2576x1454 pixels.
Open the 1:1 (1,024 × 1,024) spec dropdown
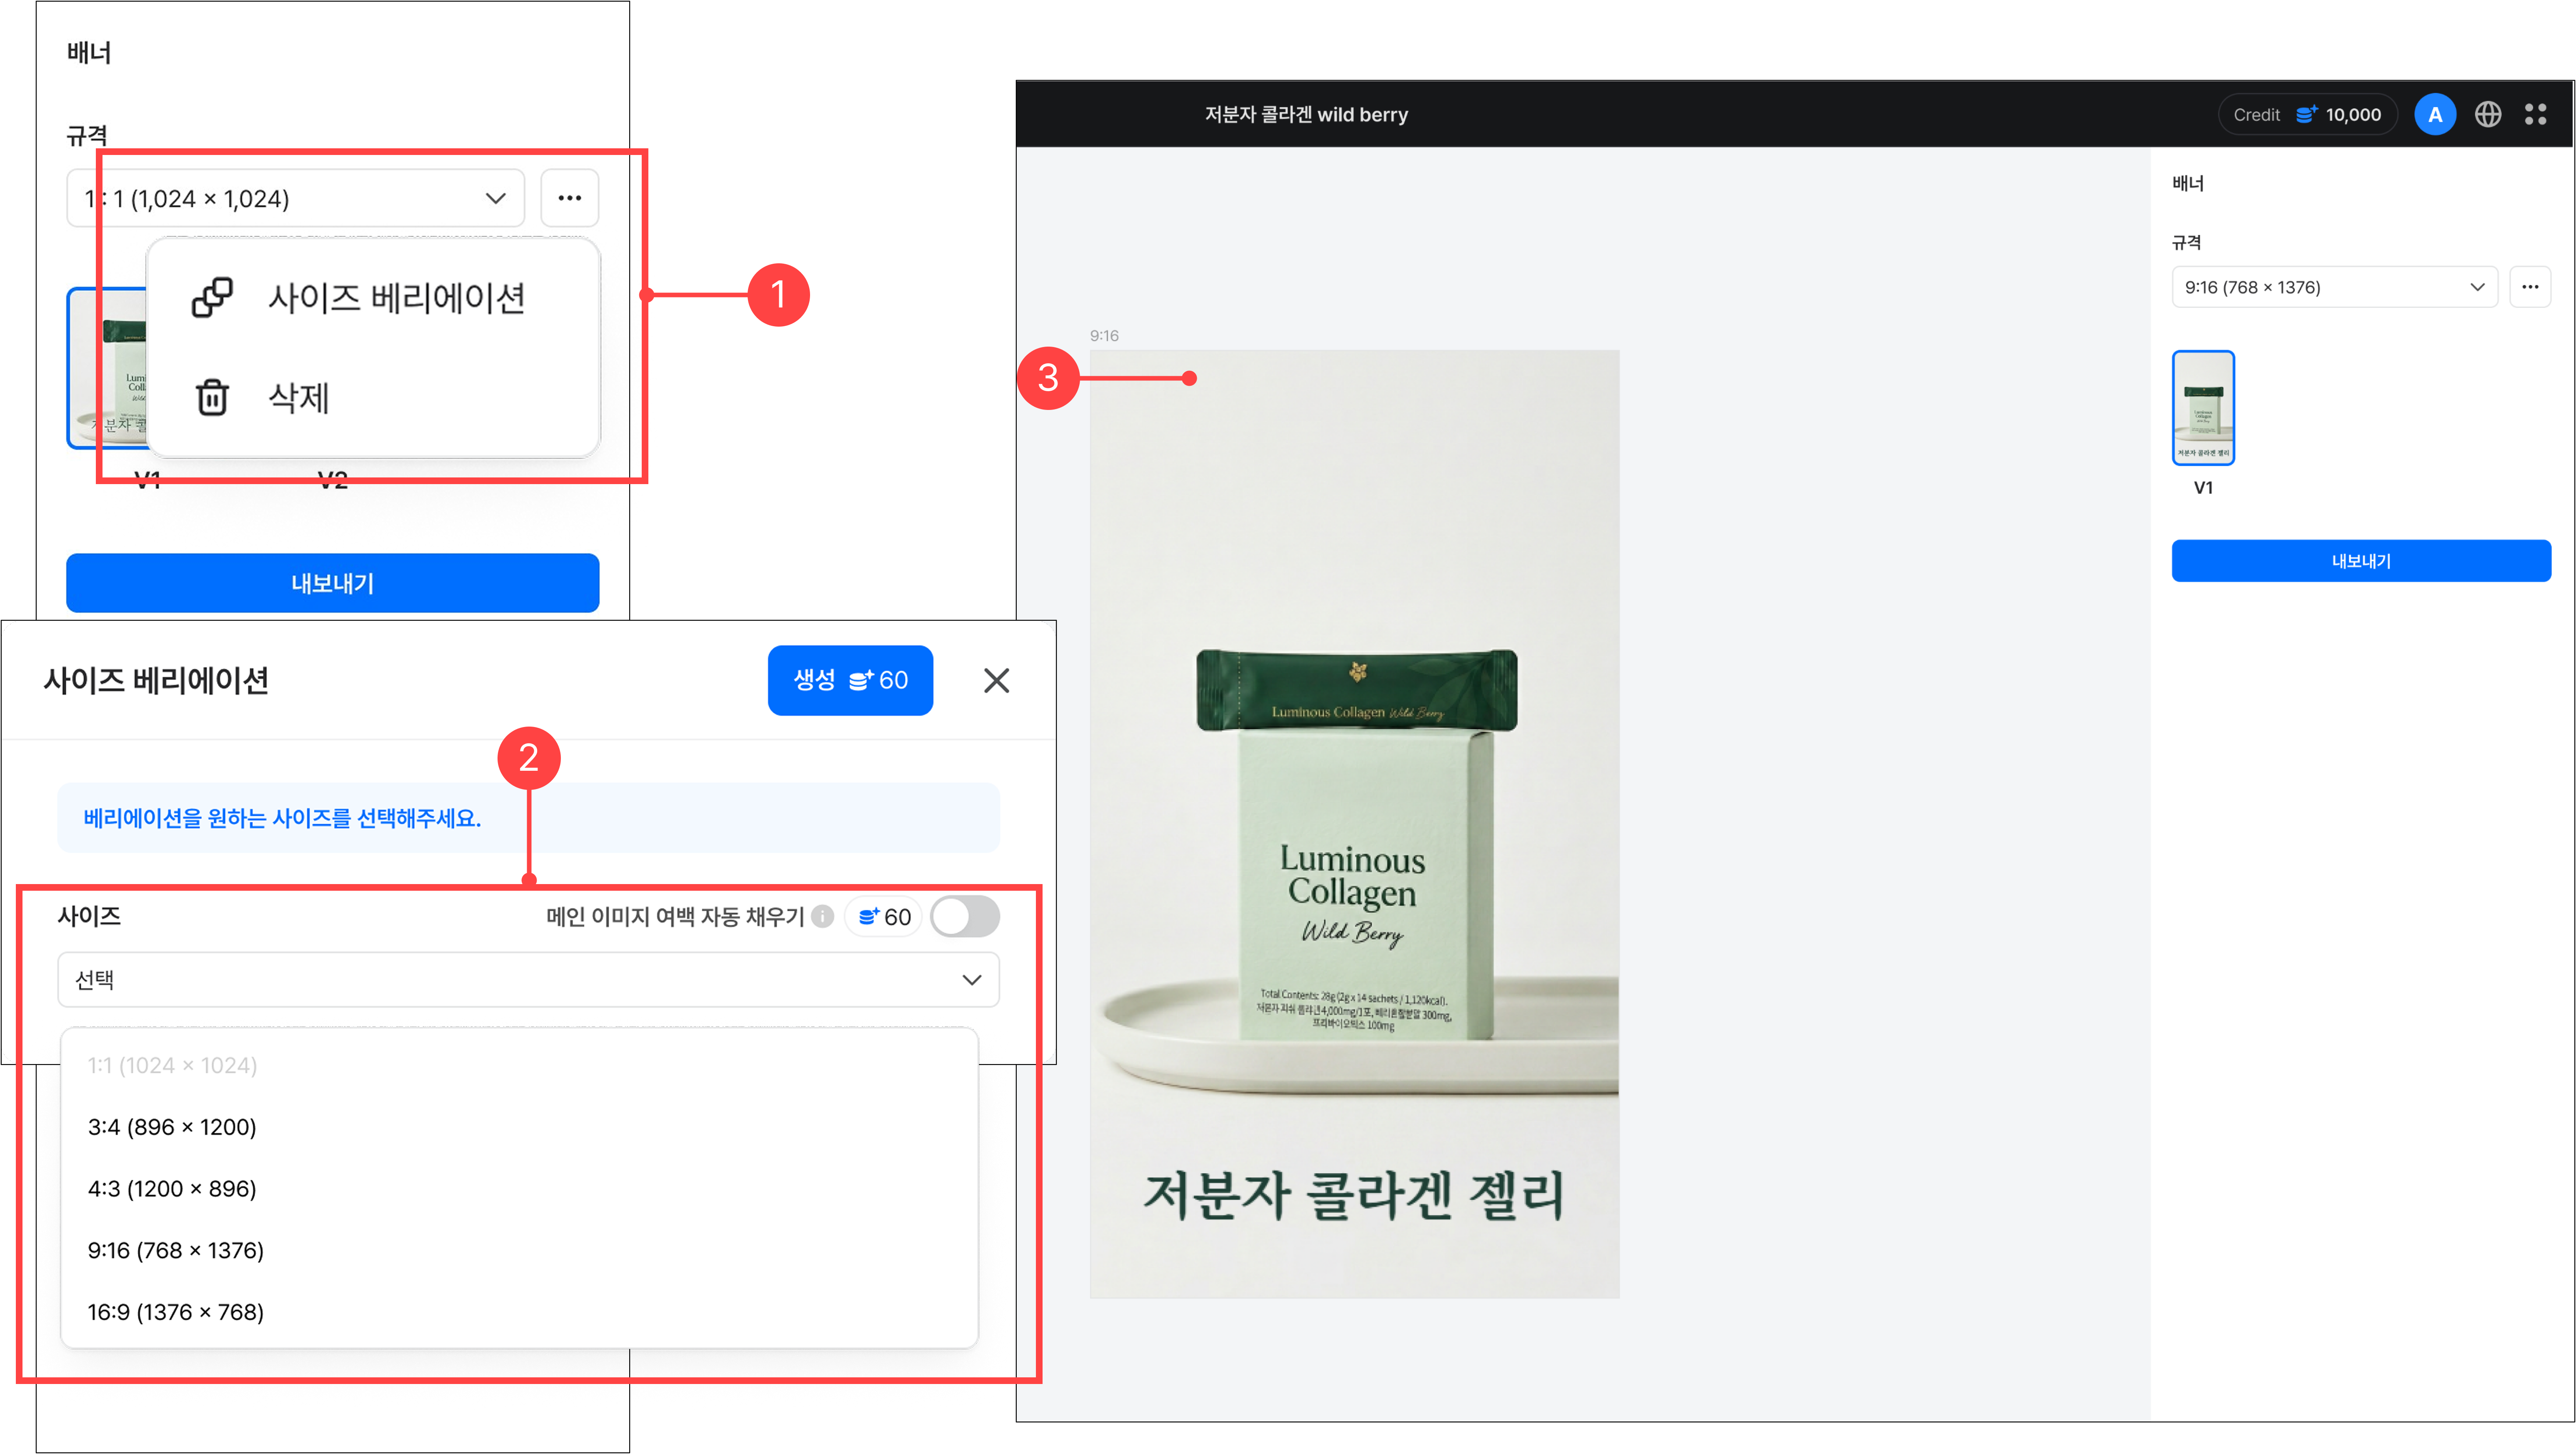(295, 198)
